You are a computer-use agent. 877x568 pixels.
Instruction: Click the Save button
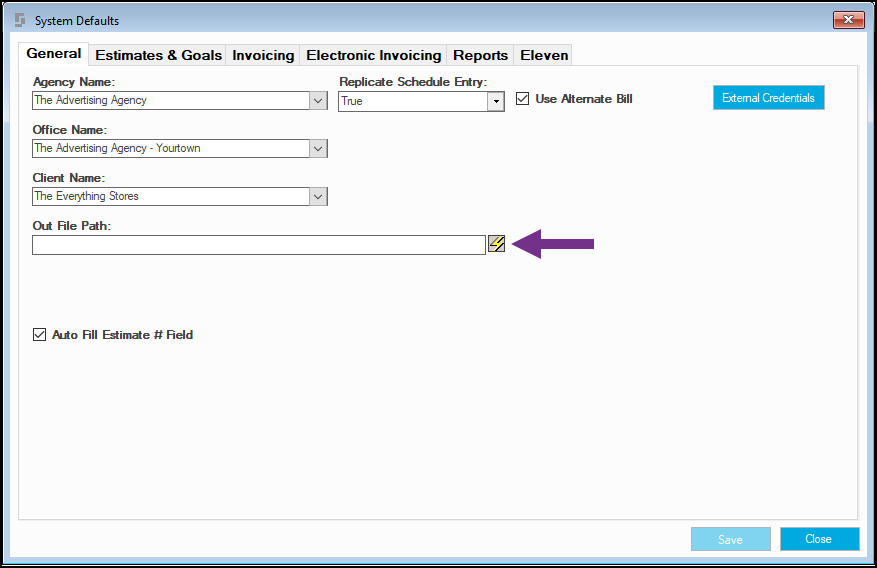[x=730, y=539]
